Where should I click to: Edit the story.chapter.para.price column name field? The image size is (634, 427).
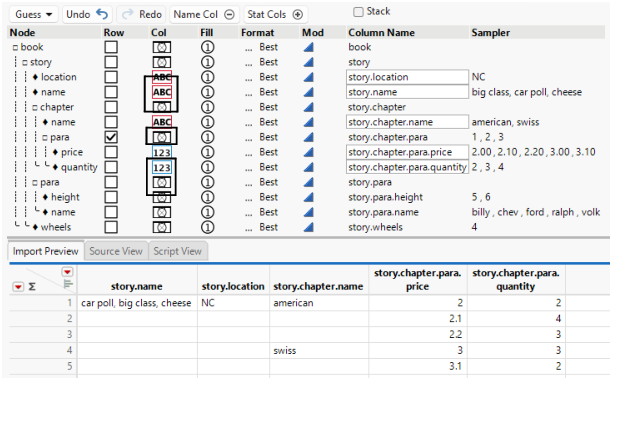click(407, 152)
